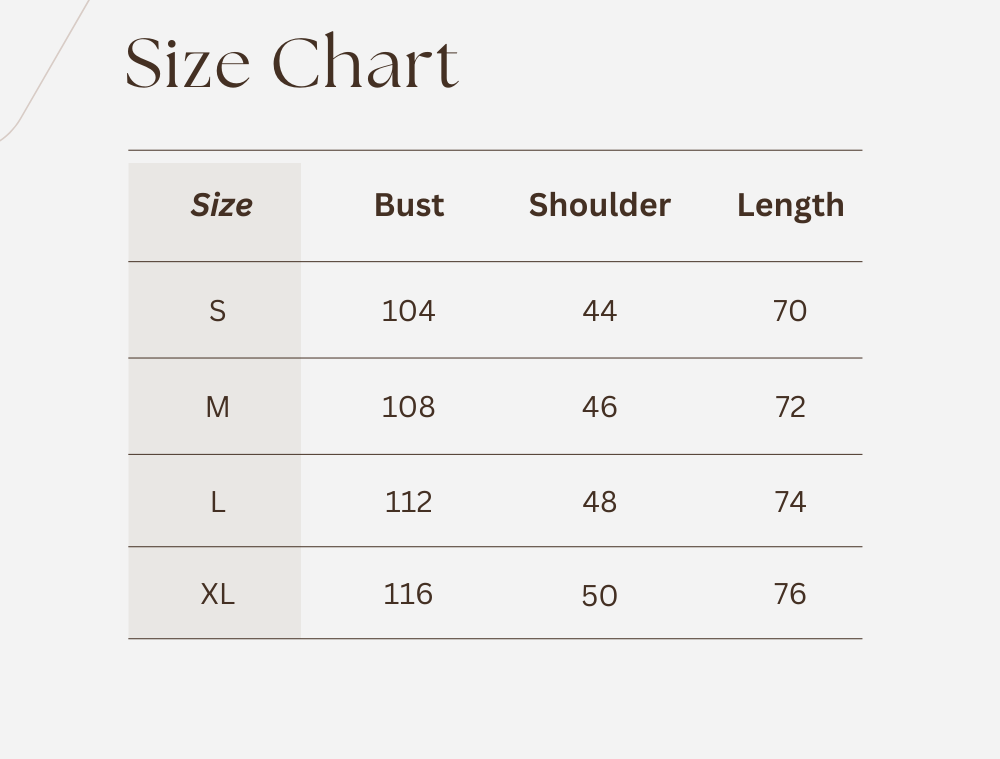Viewport: 1000px width, 759px height.
Task: Click the XL size row label
Action: [217, 594]
